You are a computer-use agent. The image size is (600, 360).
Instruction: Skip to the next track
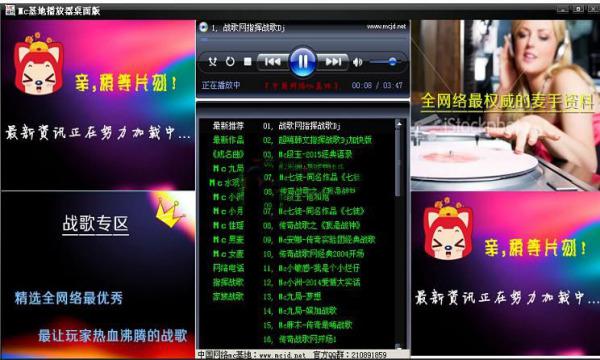pos(333,62)
